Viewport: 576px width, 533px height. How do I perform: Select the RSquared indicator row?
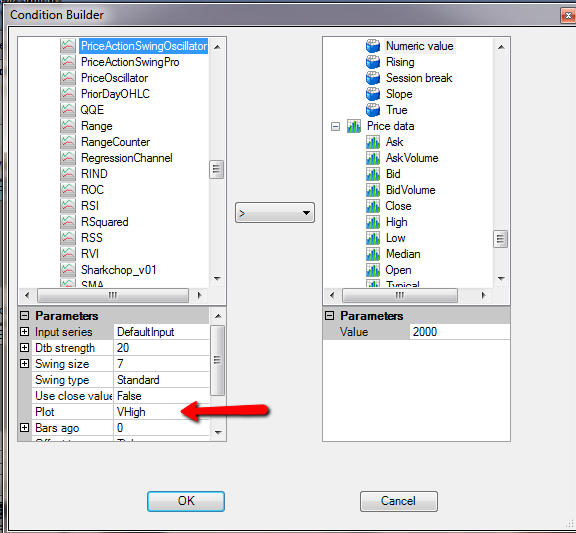[x=105, y=222]
